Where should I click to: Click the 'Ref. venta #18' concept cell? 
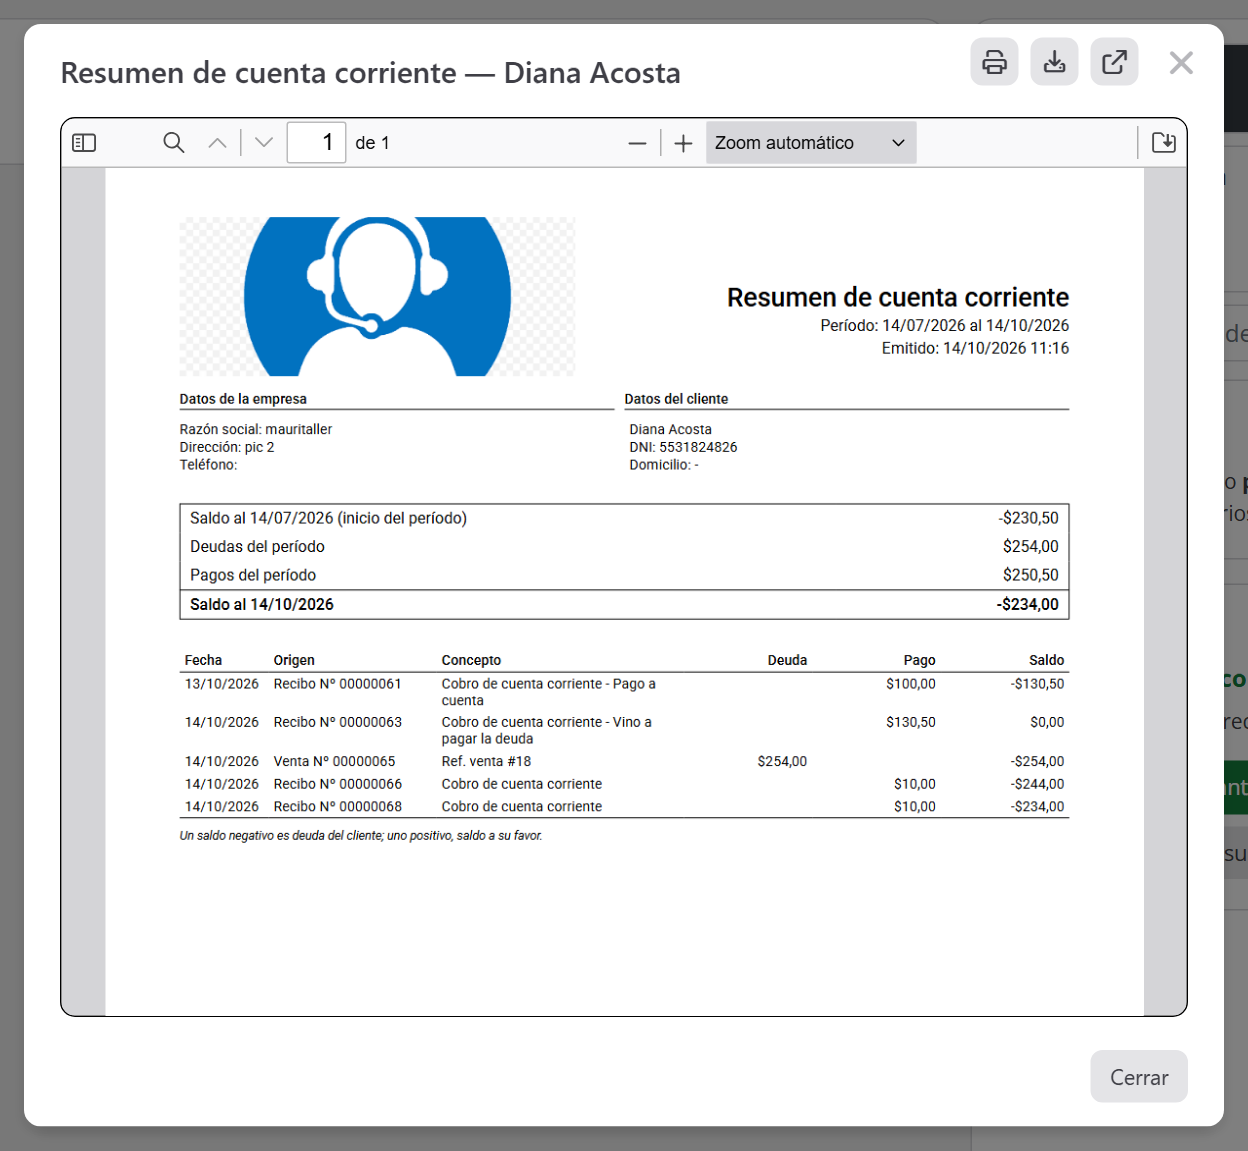pos(486,761)
